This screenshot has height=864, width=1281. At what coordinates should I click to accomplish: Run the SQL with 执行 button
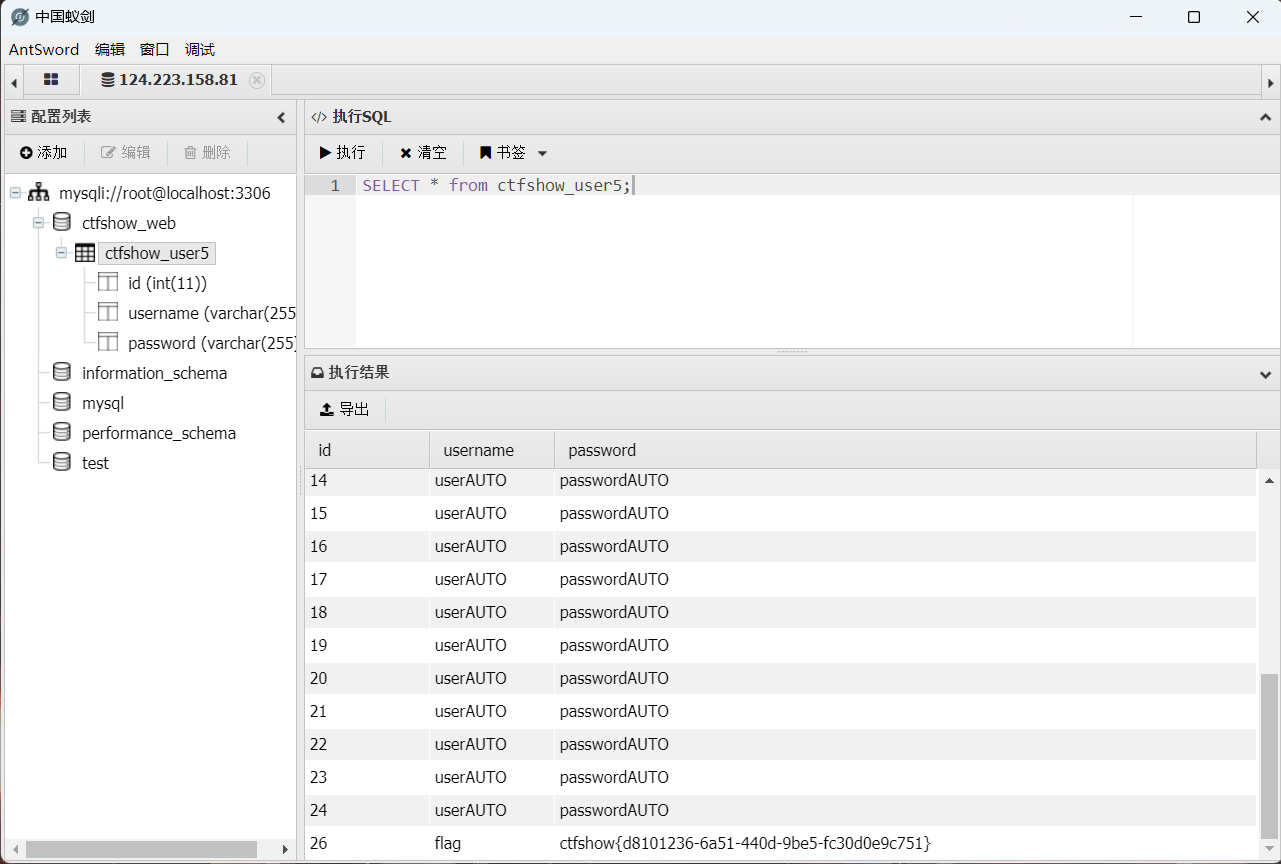click(x=342, y=152)
